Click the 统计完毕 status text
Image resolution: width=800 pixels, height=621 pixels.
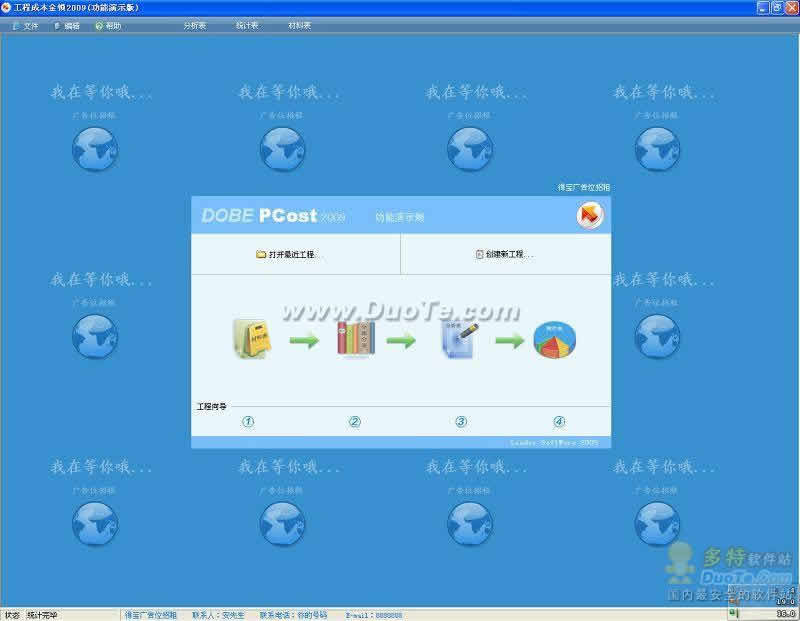tap(42, 615)
